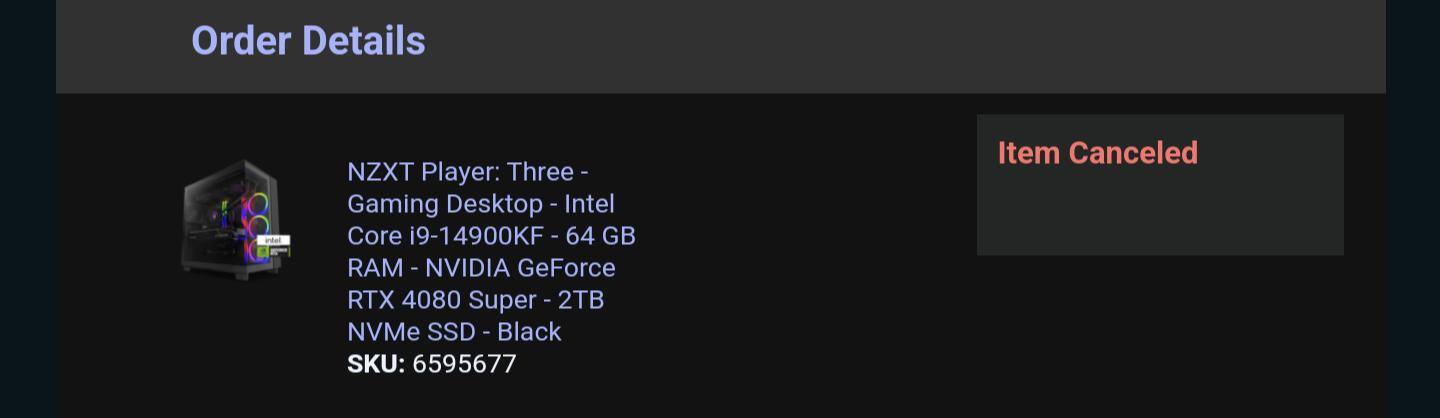Click the NZXT gaming desktop product thumbnail
Screen dimensions: 1440x418
pos(236,214)
